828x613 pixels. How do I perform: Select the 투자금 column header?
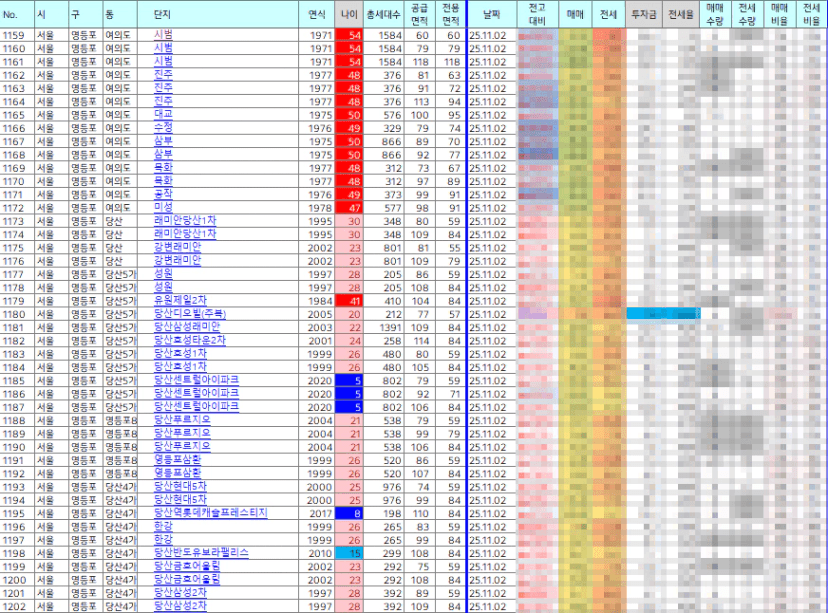pos(644,14)
